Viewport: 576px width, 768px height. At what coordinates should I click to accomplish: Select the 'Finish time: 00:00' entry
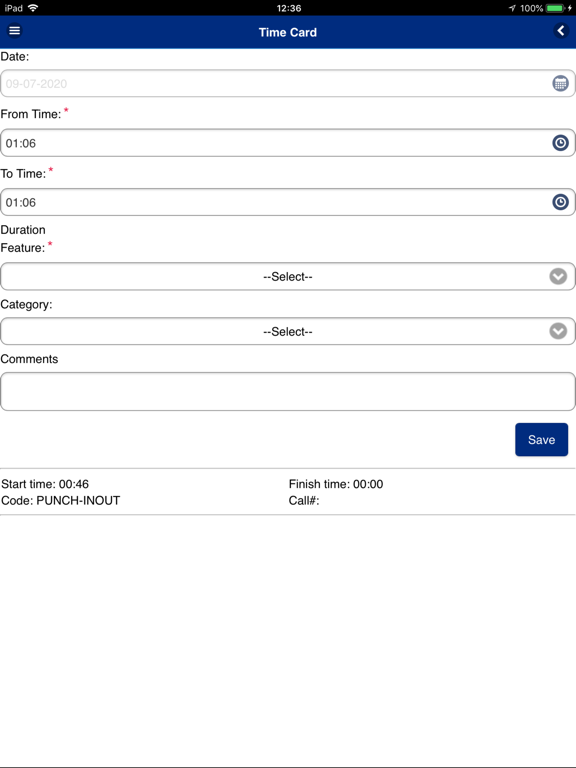point(336,484)
